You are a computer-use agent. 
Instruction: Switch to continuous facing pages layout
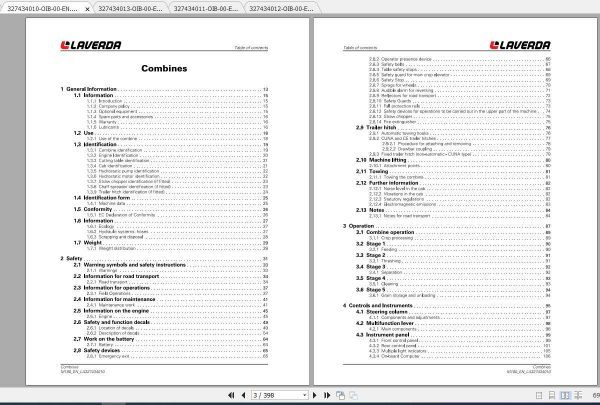pos(578,395)
